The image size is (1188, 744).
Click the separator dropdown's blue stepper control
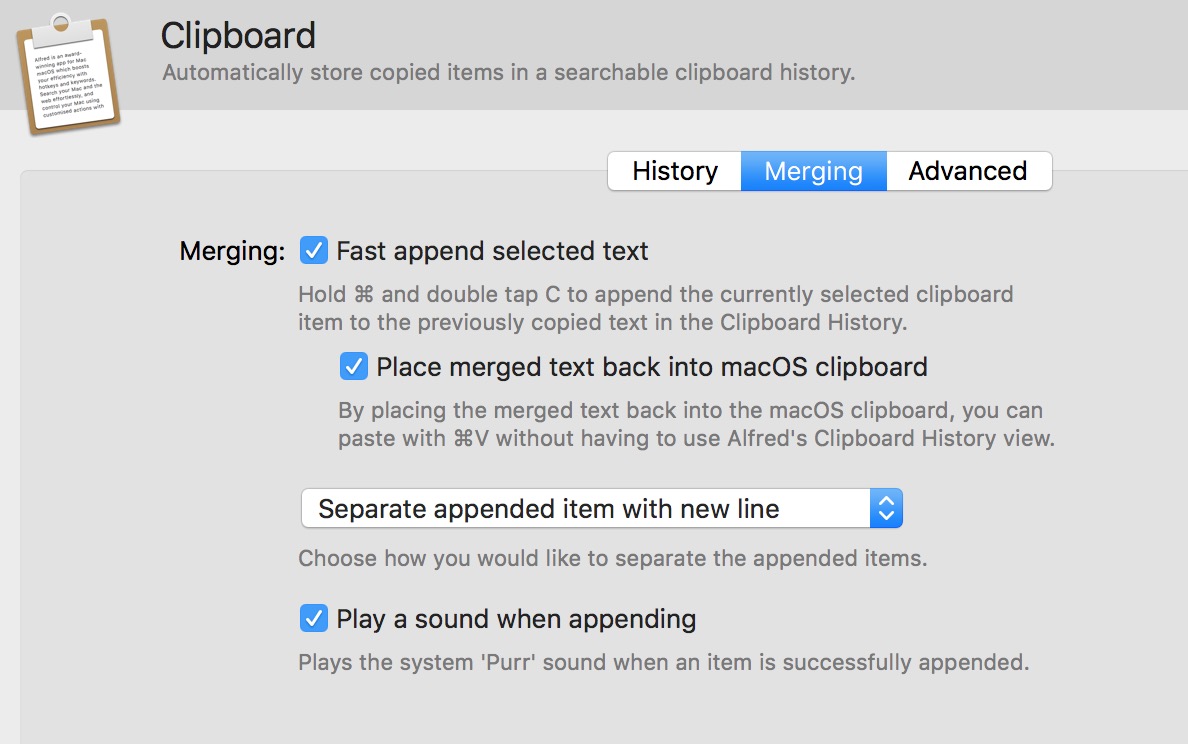(886, 508)
